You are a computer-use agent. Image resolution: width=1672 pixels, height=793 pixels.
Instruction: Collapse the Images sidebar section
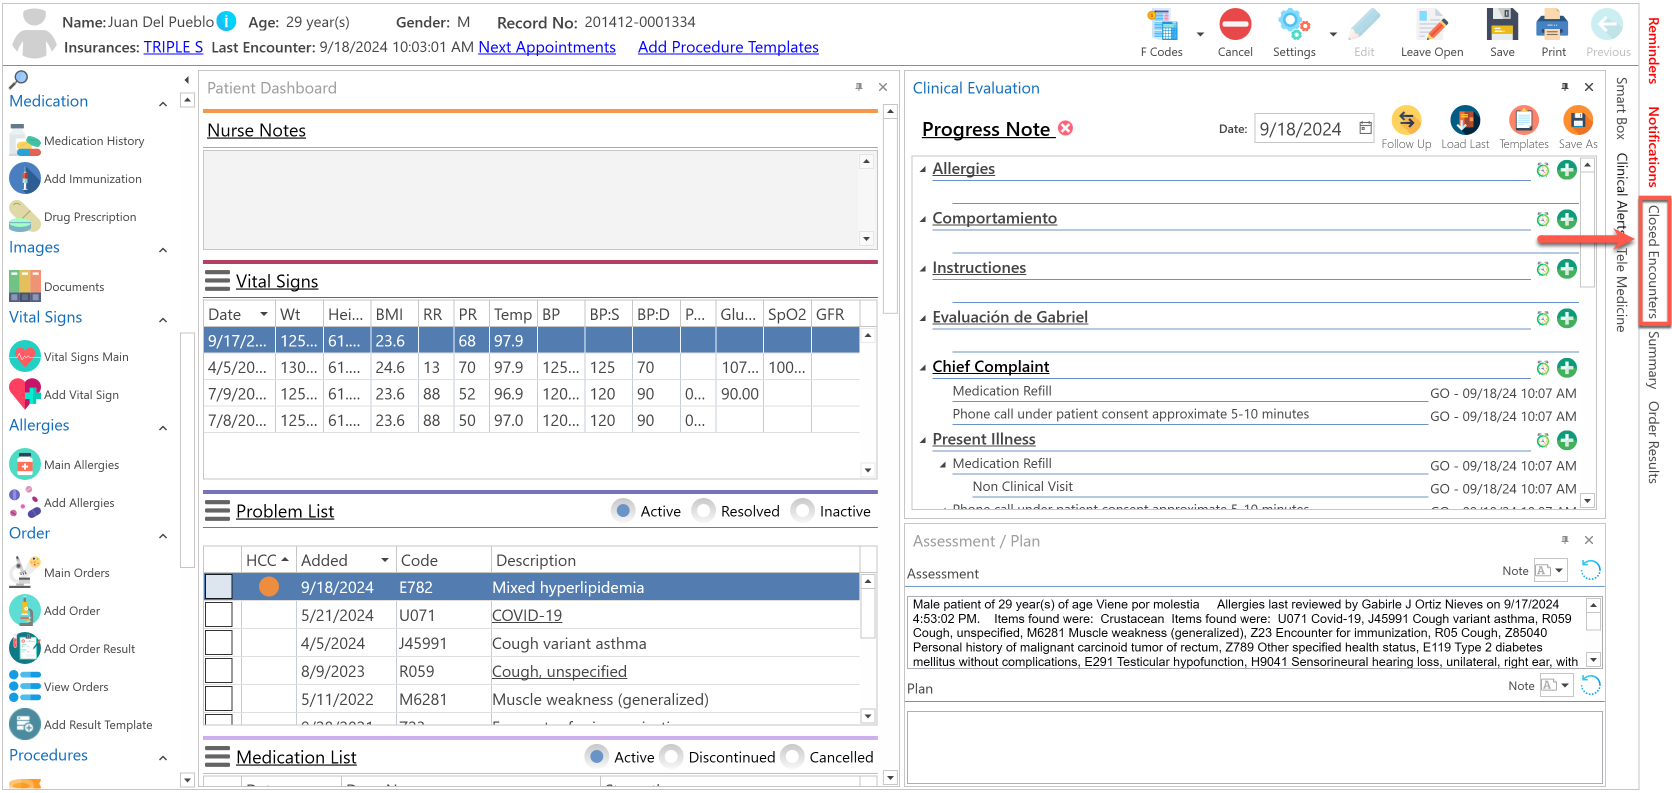click(163, 250)
